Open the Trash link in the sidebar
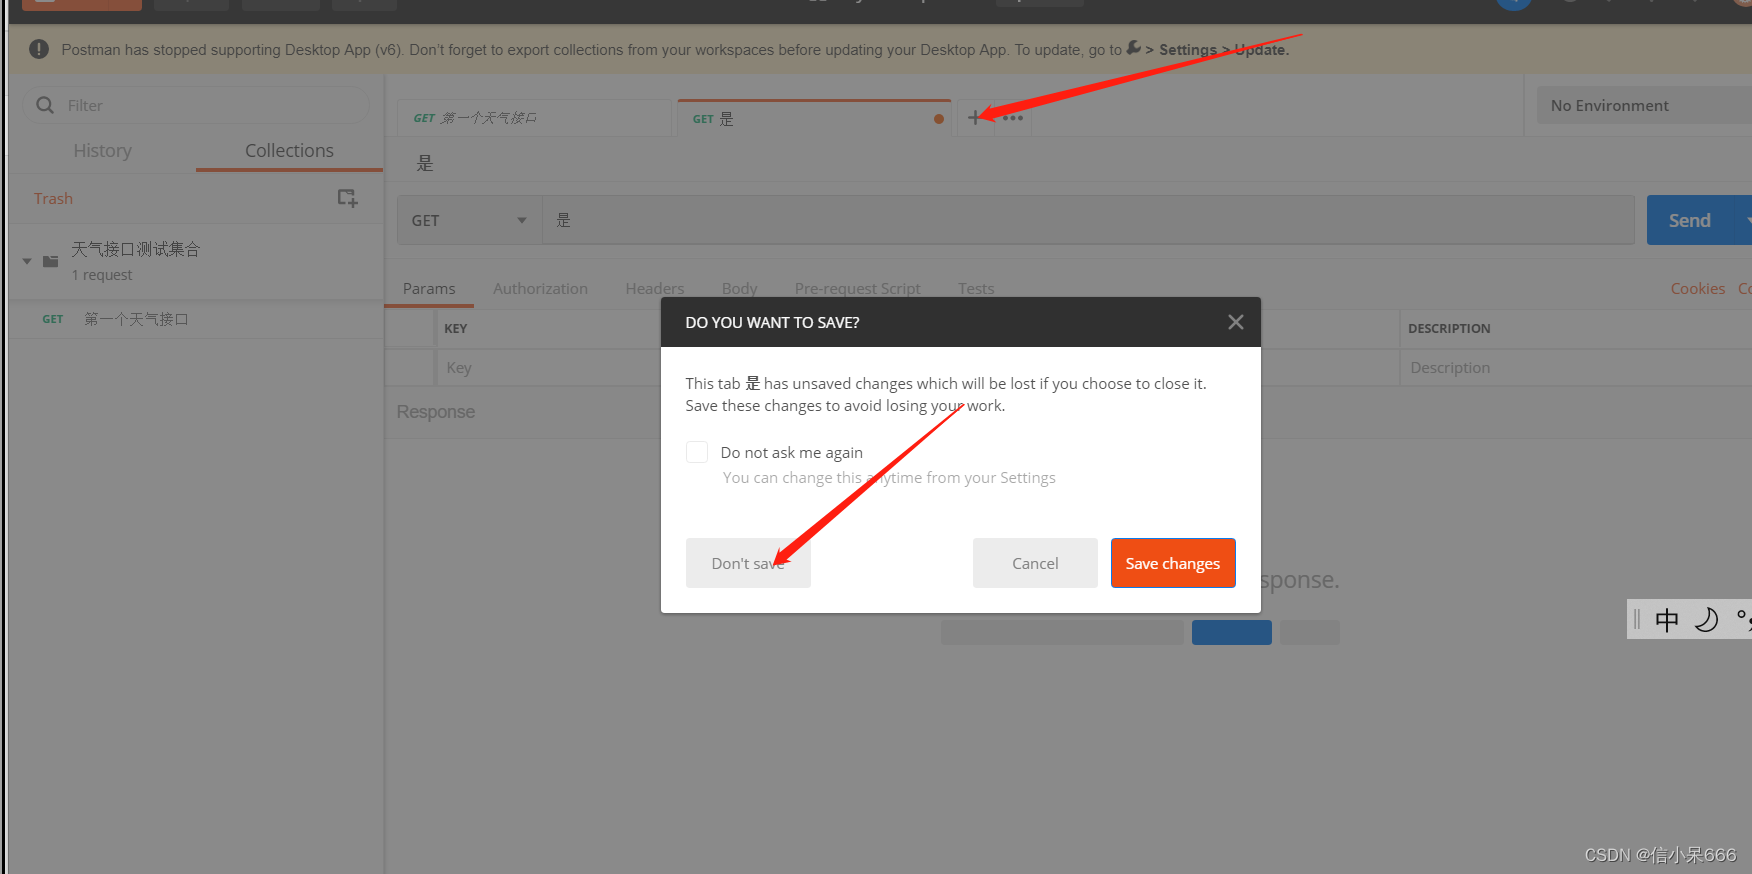Viewport: 1752px width, 874px height. (53, 198)
